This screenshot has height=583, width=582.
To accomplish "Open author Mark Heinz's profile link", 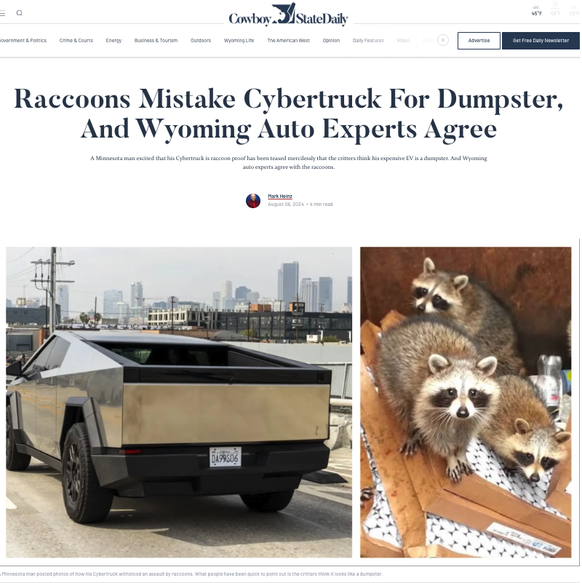I will click(280, 196).
